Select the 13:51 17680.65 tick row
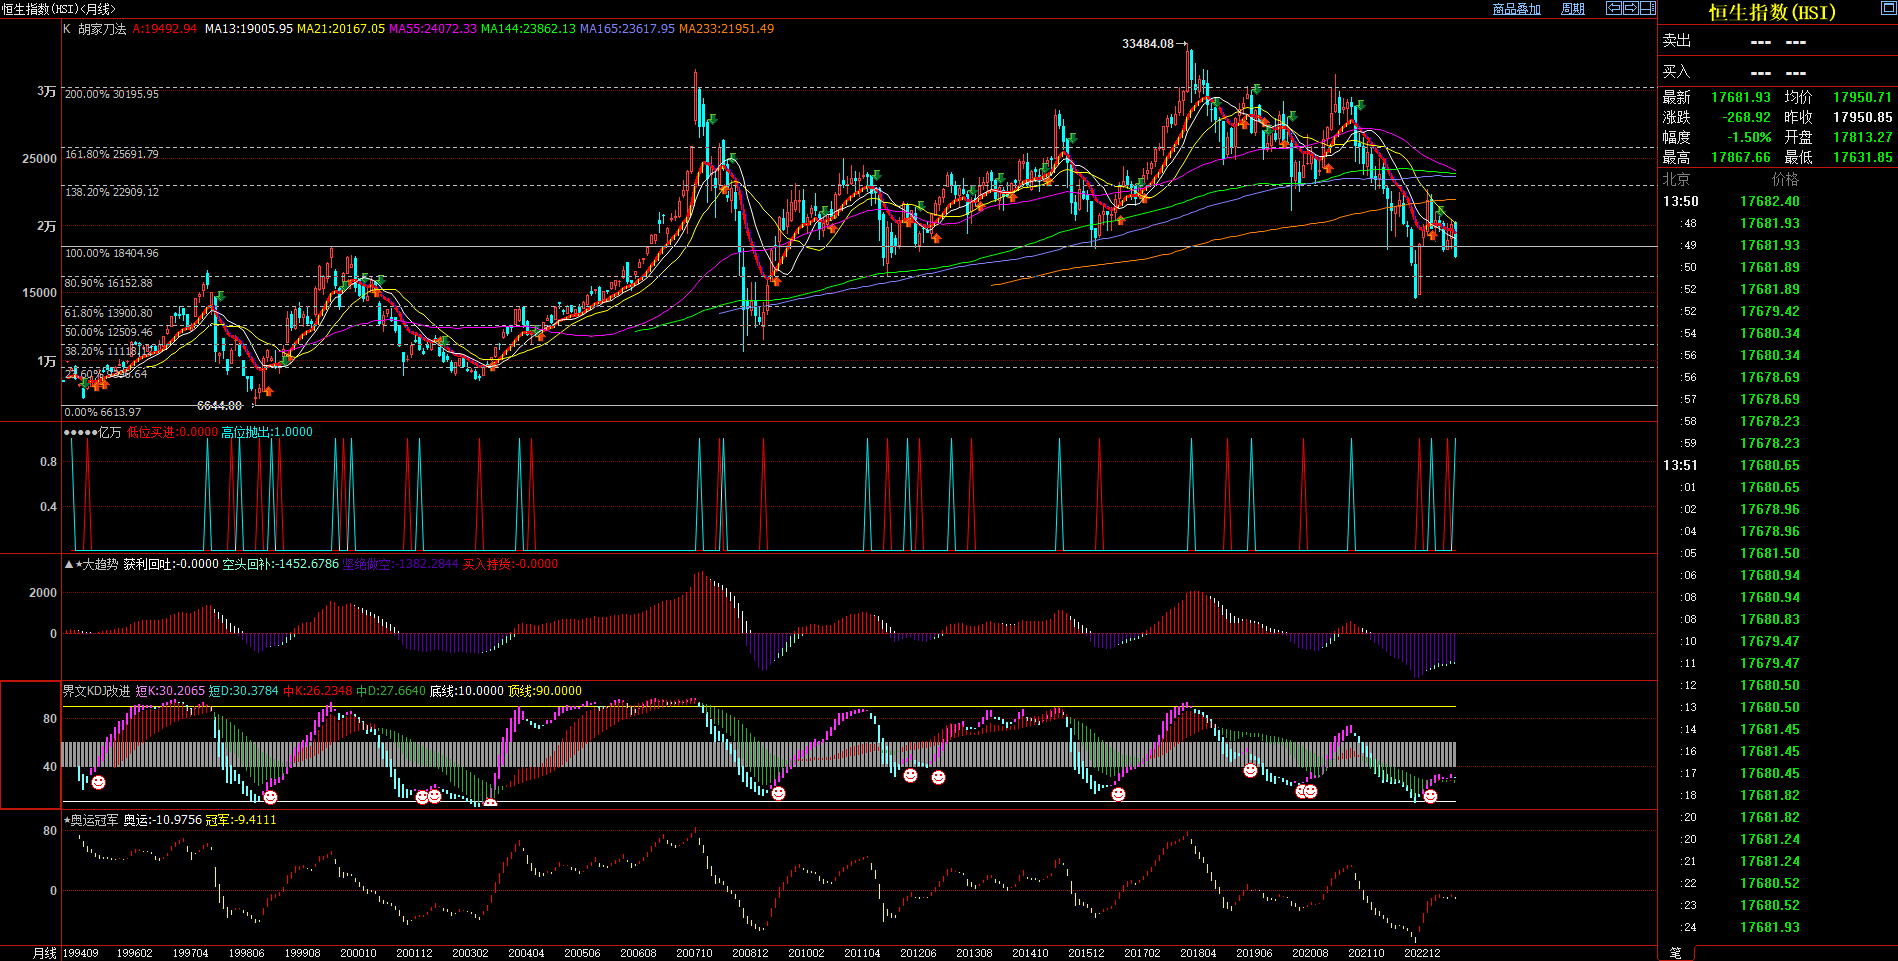 point(1770,465)
